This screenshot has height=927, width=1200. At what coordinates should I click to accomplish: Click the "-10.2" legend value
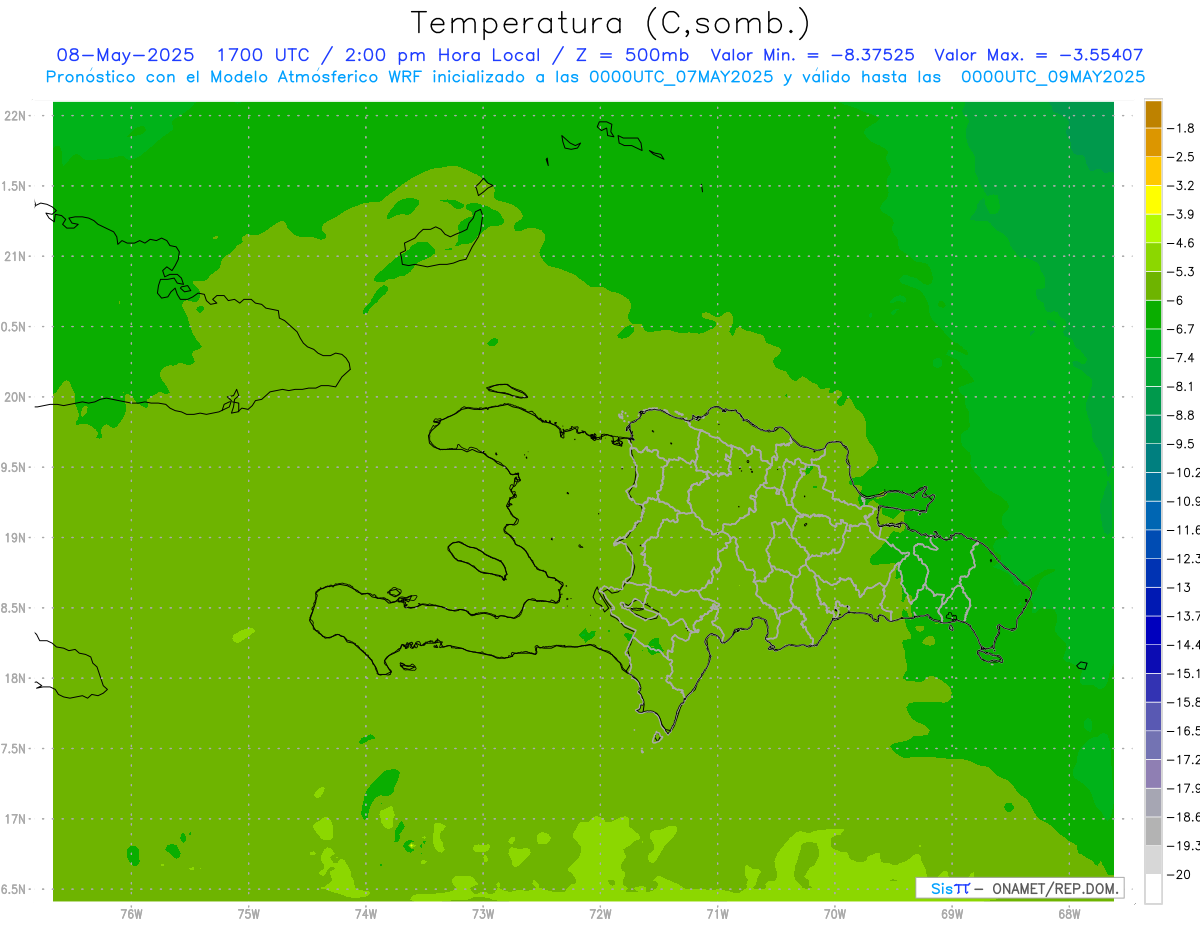coord(1185,472)
